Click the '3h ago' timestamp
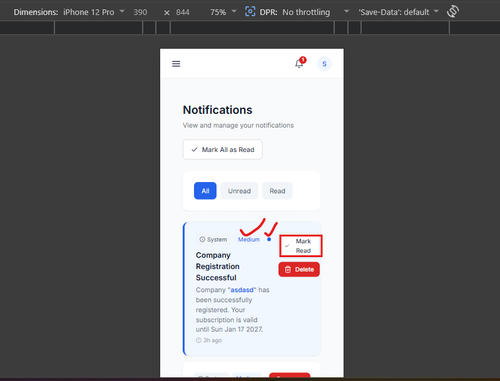This screenshot has height=381, width=500. pos(213,340)
